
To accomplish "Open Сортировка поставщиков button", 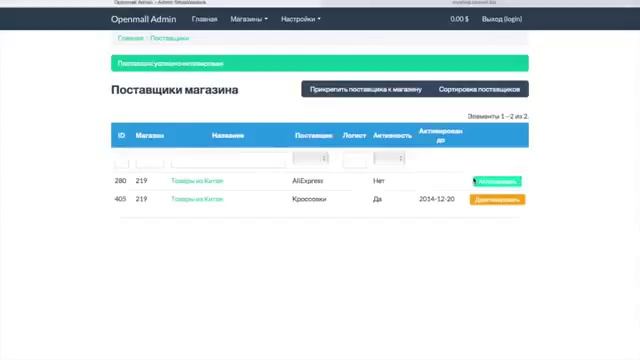I will coord(479,89).
